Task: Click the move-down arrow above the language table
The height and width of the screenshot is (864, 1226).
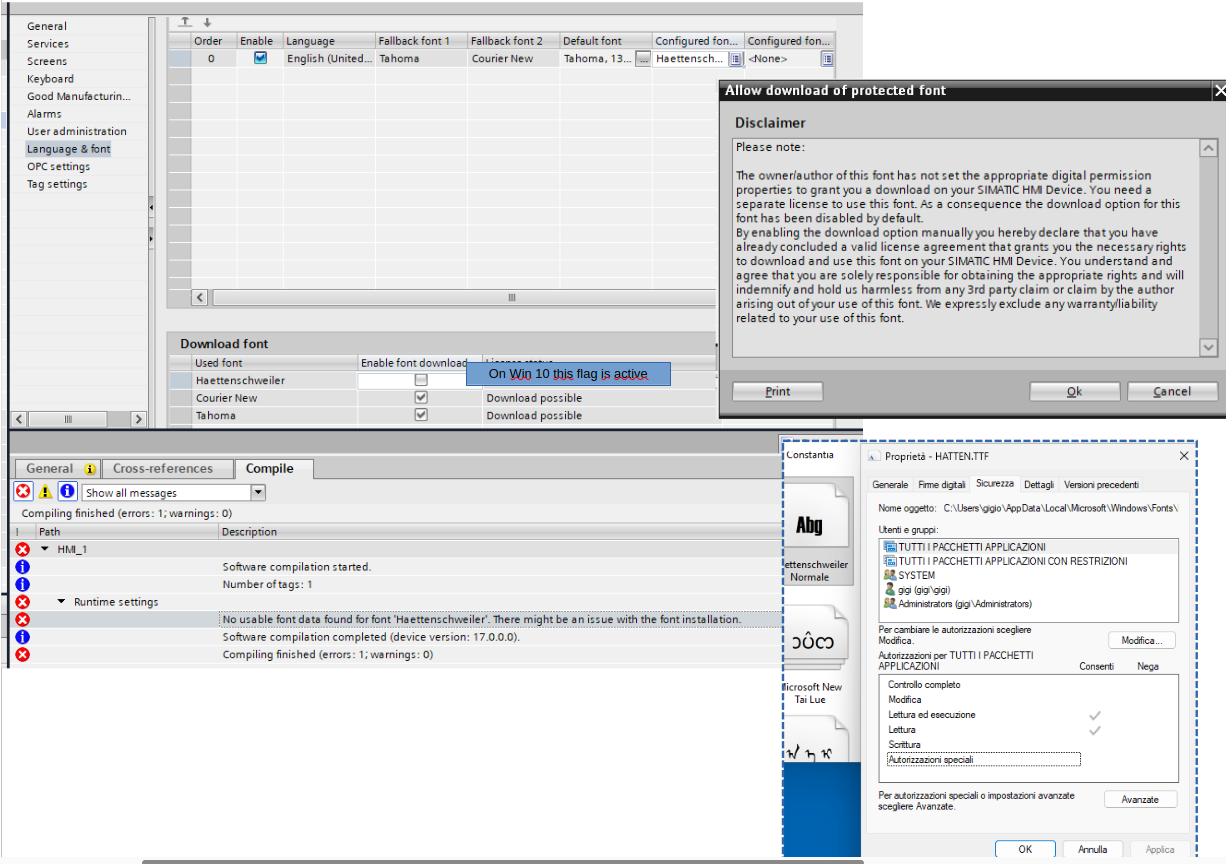Action: (x=208, y=23)
